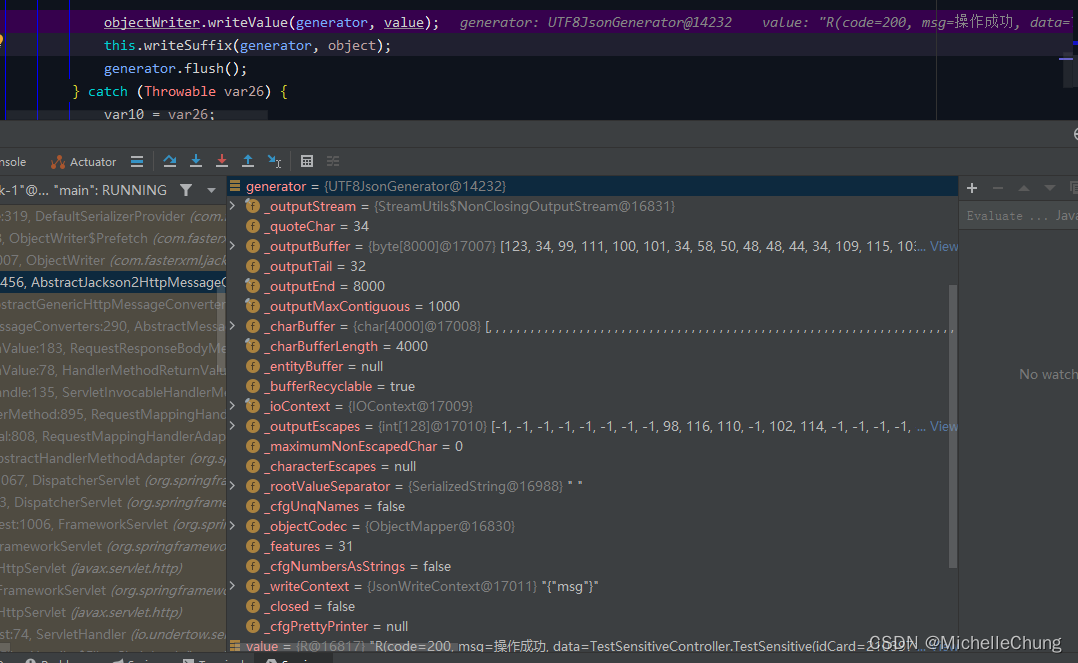Toggle the move watch down arrow
The image size is (1078, 663).
tap(1049, 188)
